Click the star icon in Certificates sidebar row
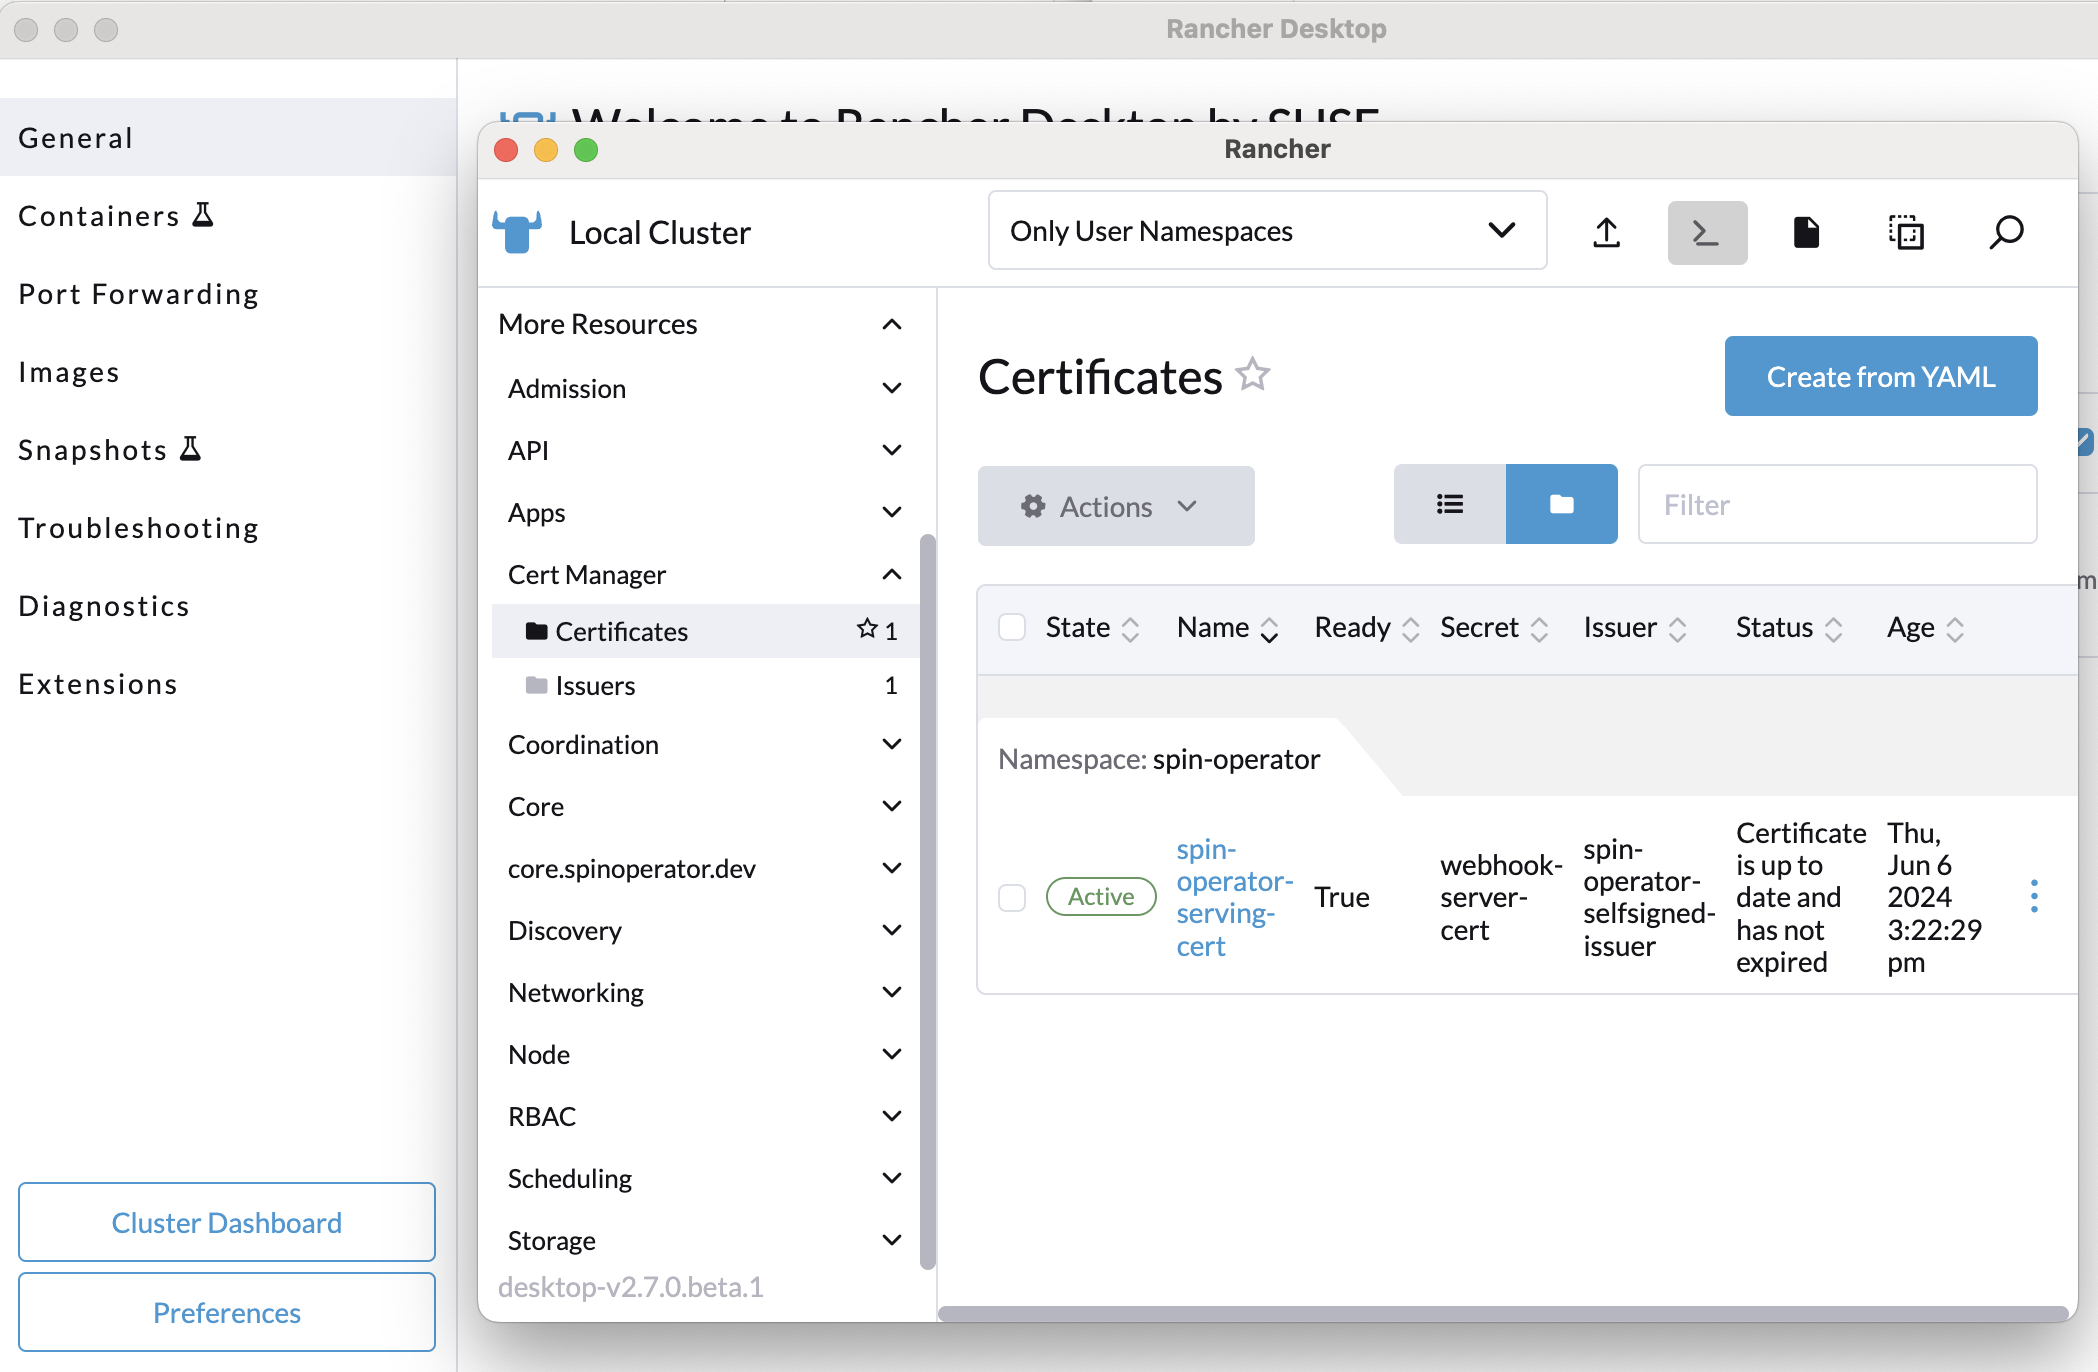The height and width of the screenshot is (1372, 2098). [867, 629]
